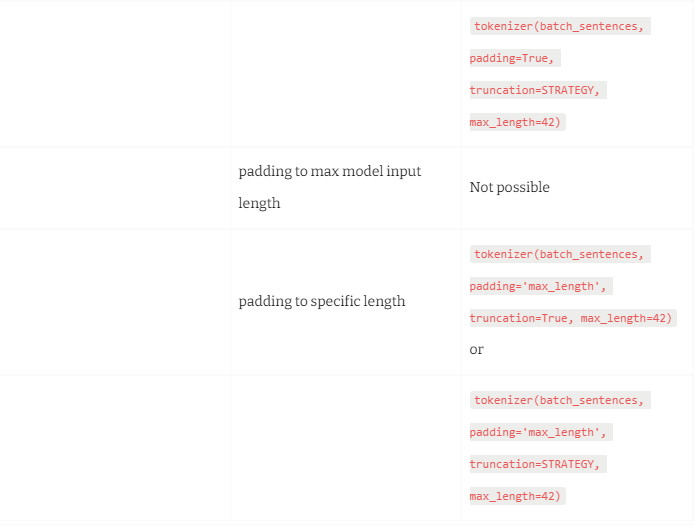This screenshot has width=696, height=530.
Task: Click the empty middle cell beside the bottom code block
Action: point(346,447)
